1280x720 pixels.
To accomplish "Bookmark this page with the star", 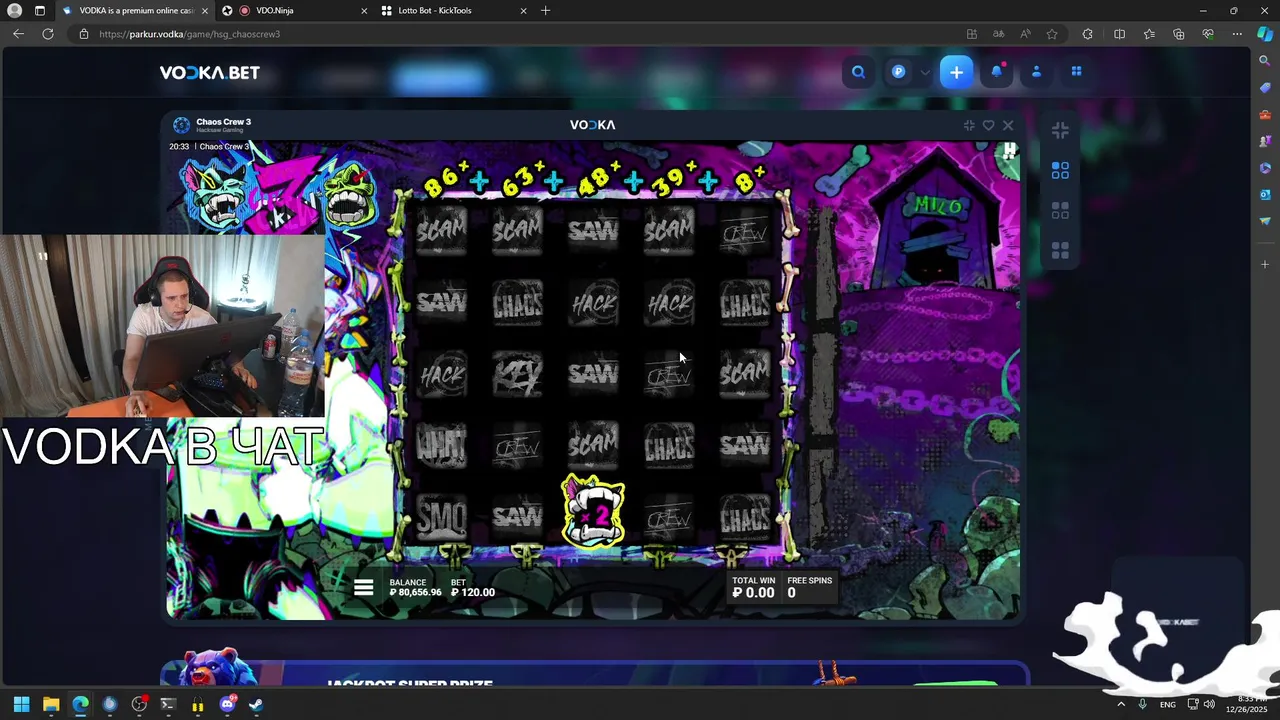I will click(x=1052, y=34).
